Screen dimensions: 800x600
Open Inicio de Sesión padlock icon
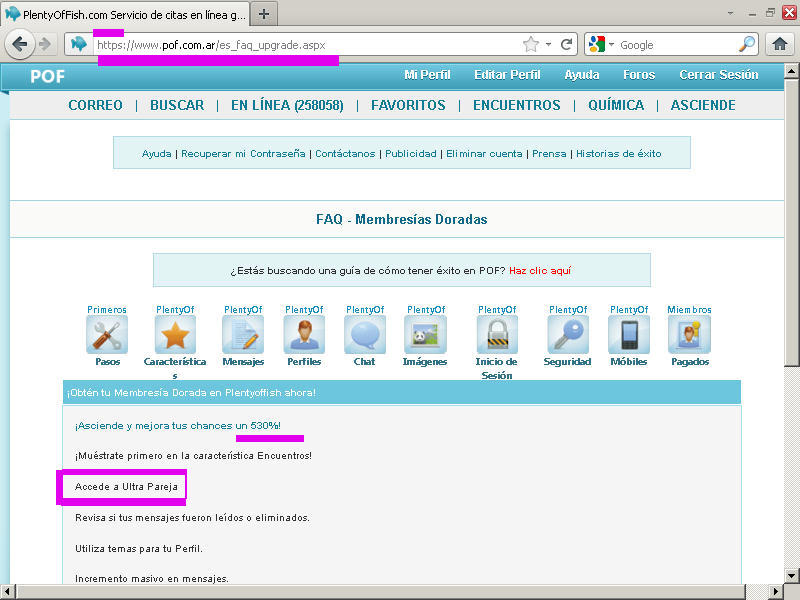[497, 335]
